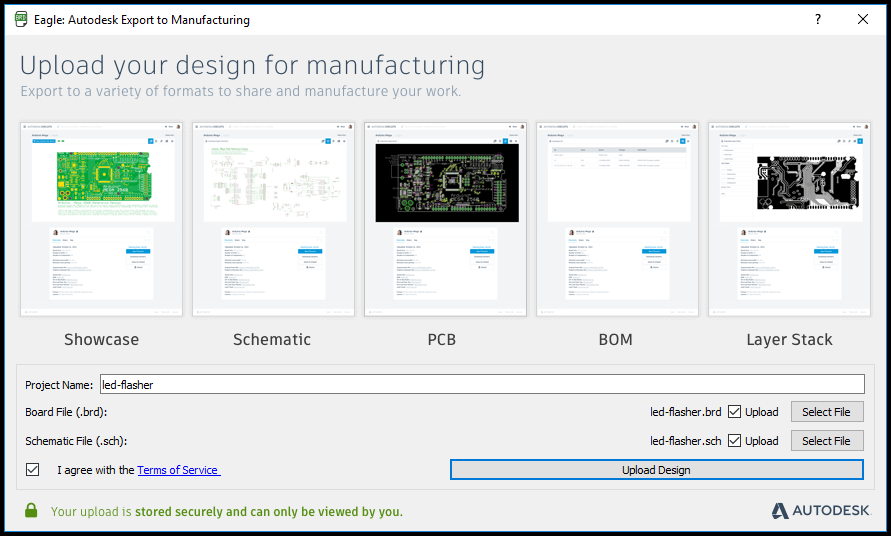The height and width of the screenshot is (536, 891).
Task: Click the led-flasher.sch file name
Action: click(685, 441)
